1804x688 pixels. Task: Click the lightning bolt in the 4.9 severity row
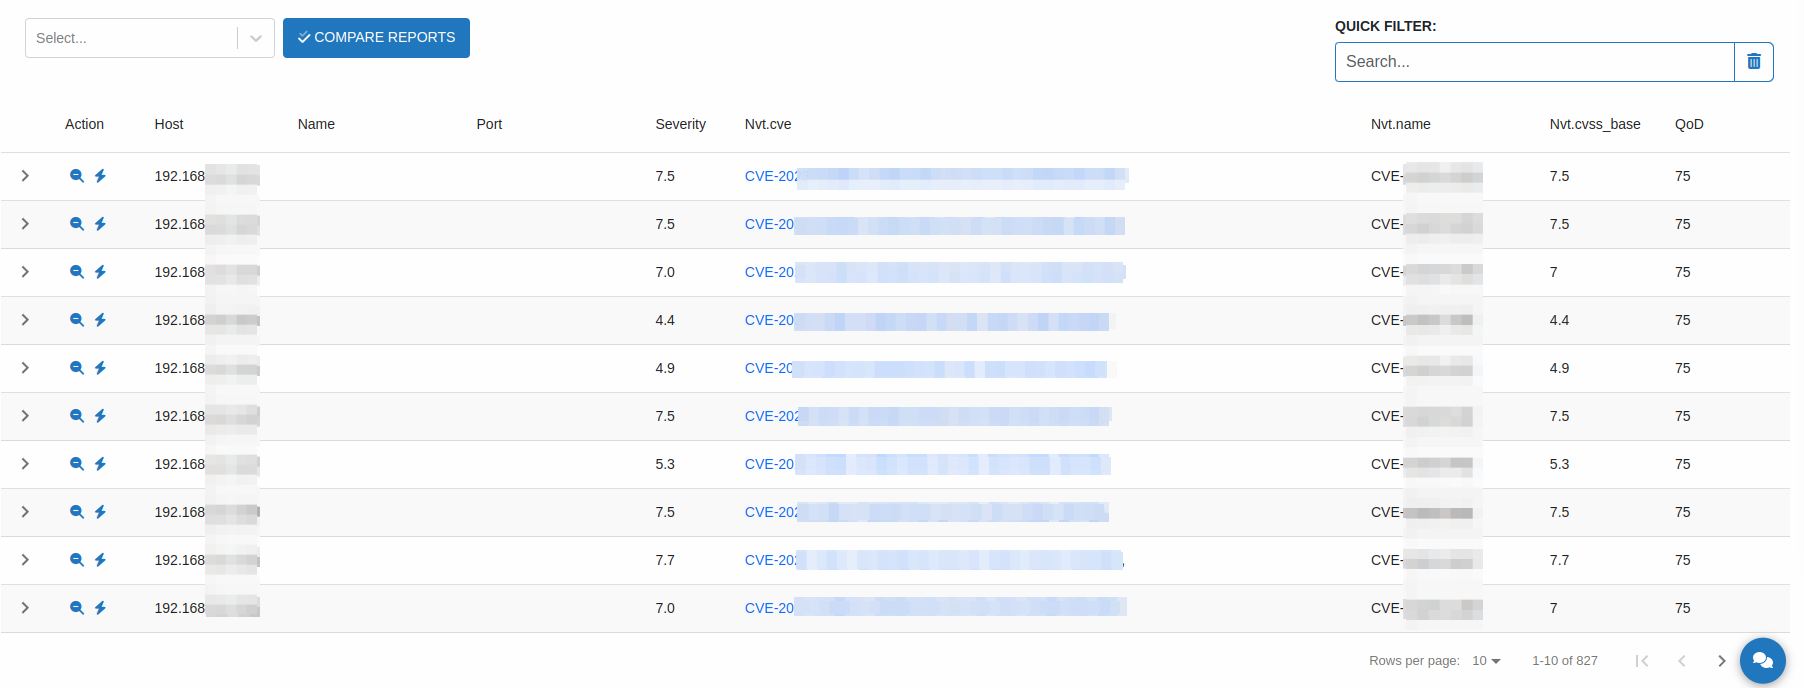pos(100,368)
